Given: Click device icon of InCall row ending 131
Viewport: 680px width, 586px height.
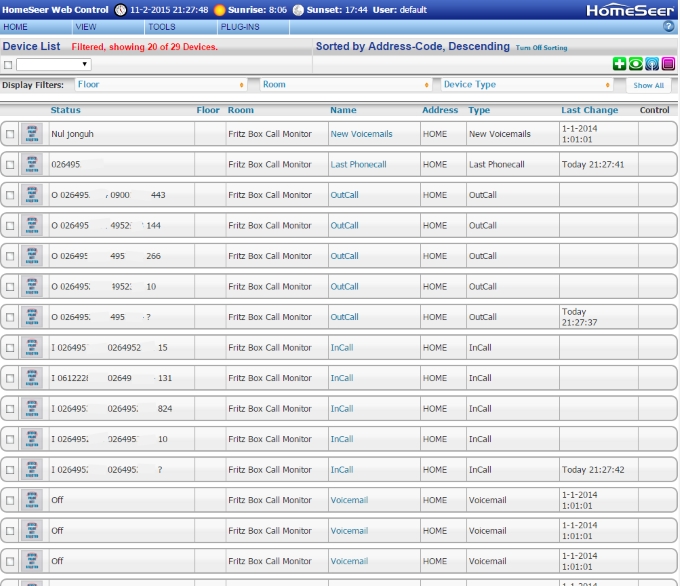Looking at the screenshot, I should point(32,378).
